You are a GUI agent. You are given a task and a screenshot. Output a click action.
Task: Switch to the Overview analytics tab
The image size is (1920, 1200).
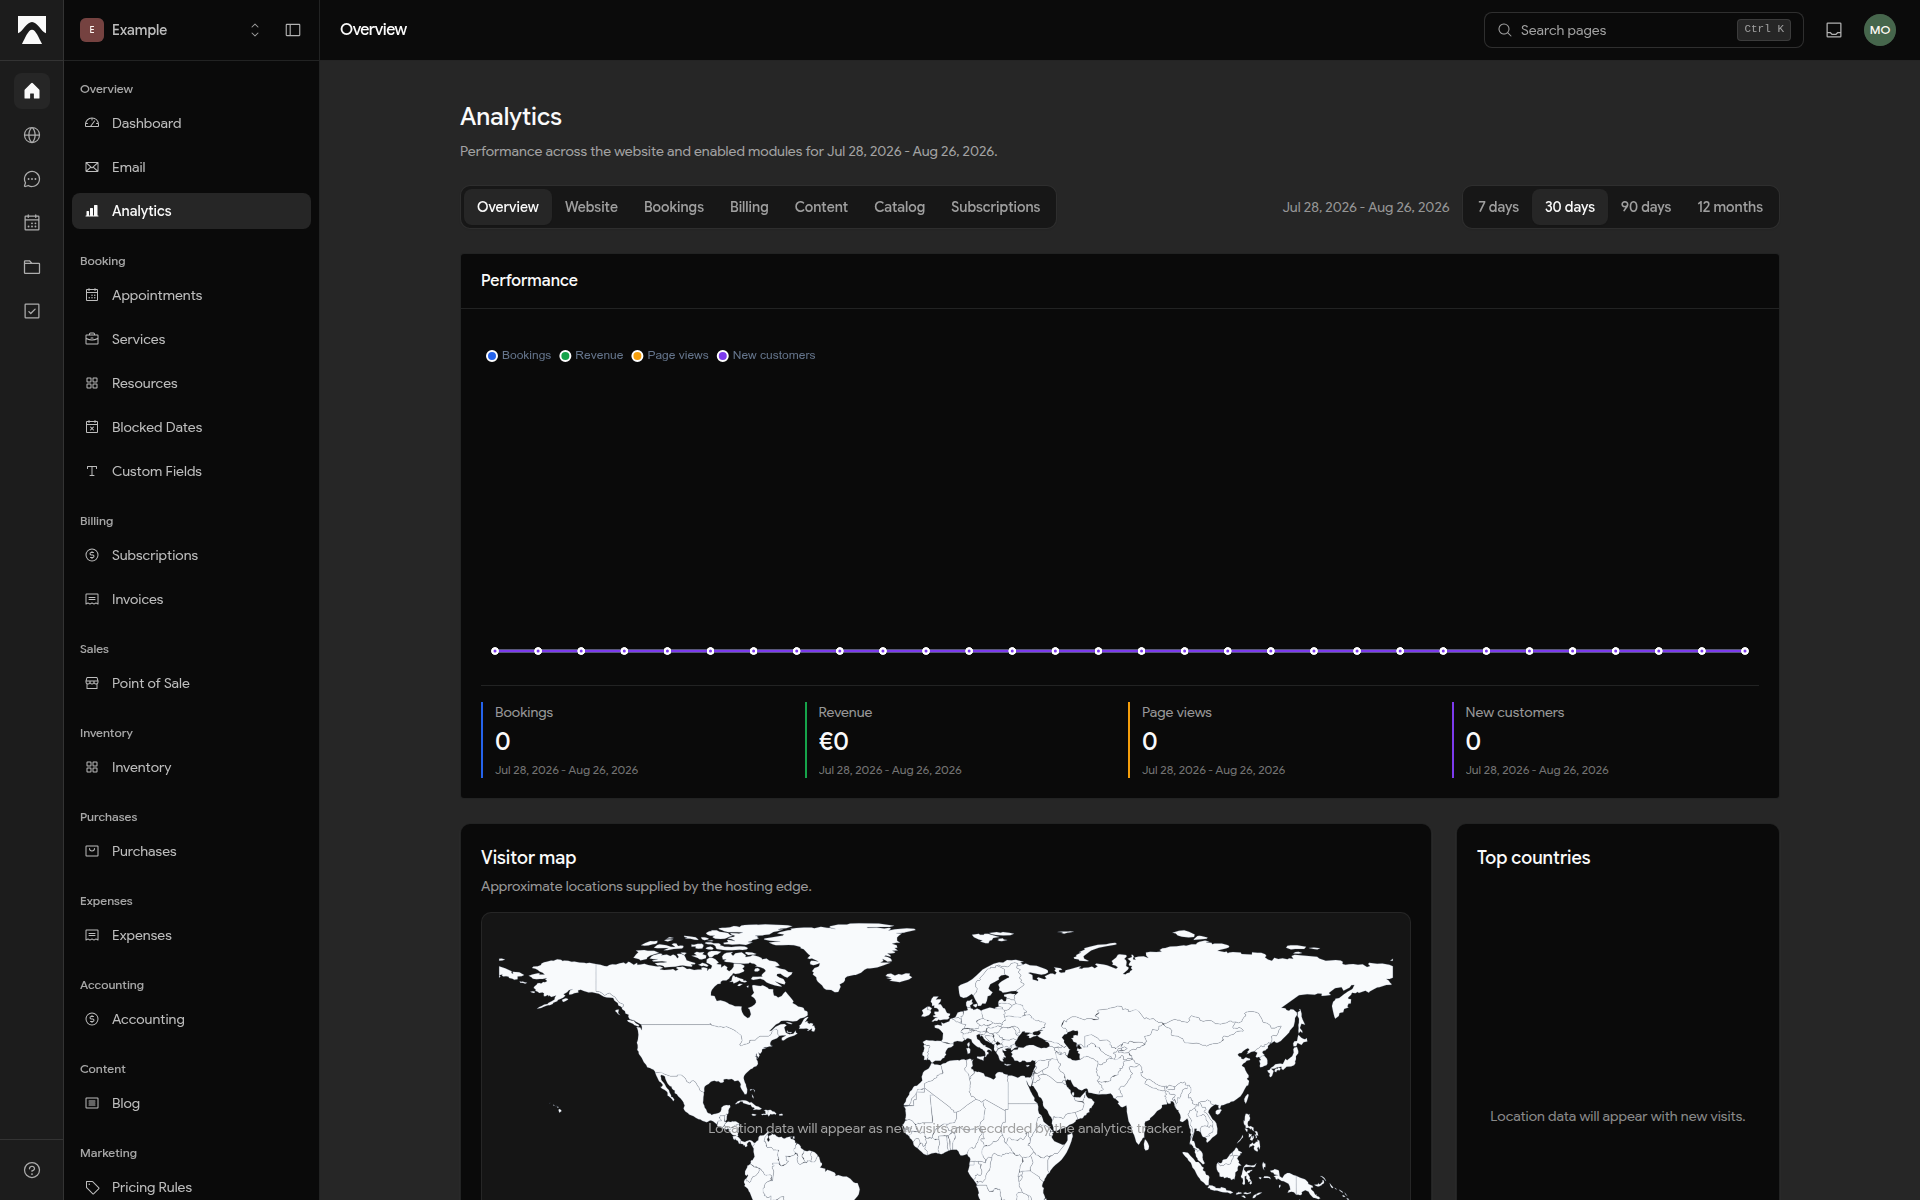507,207
